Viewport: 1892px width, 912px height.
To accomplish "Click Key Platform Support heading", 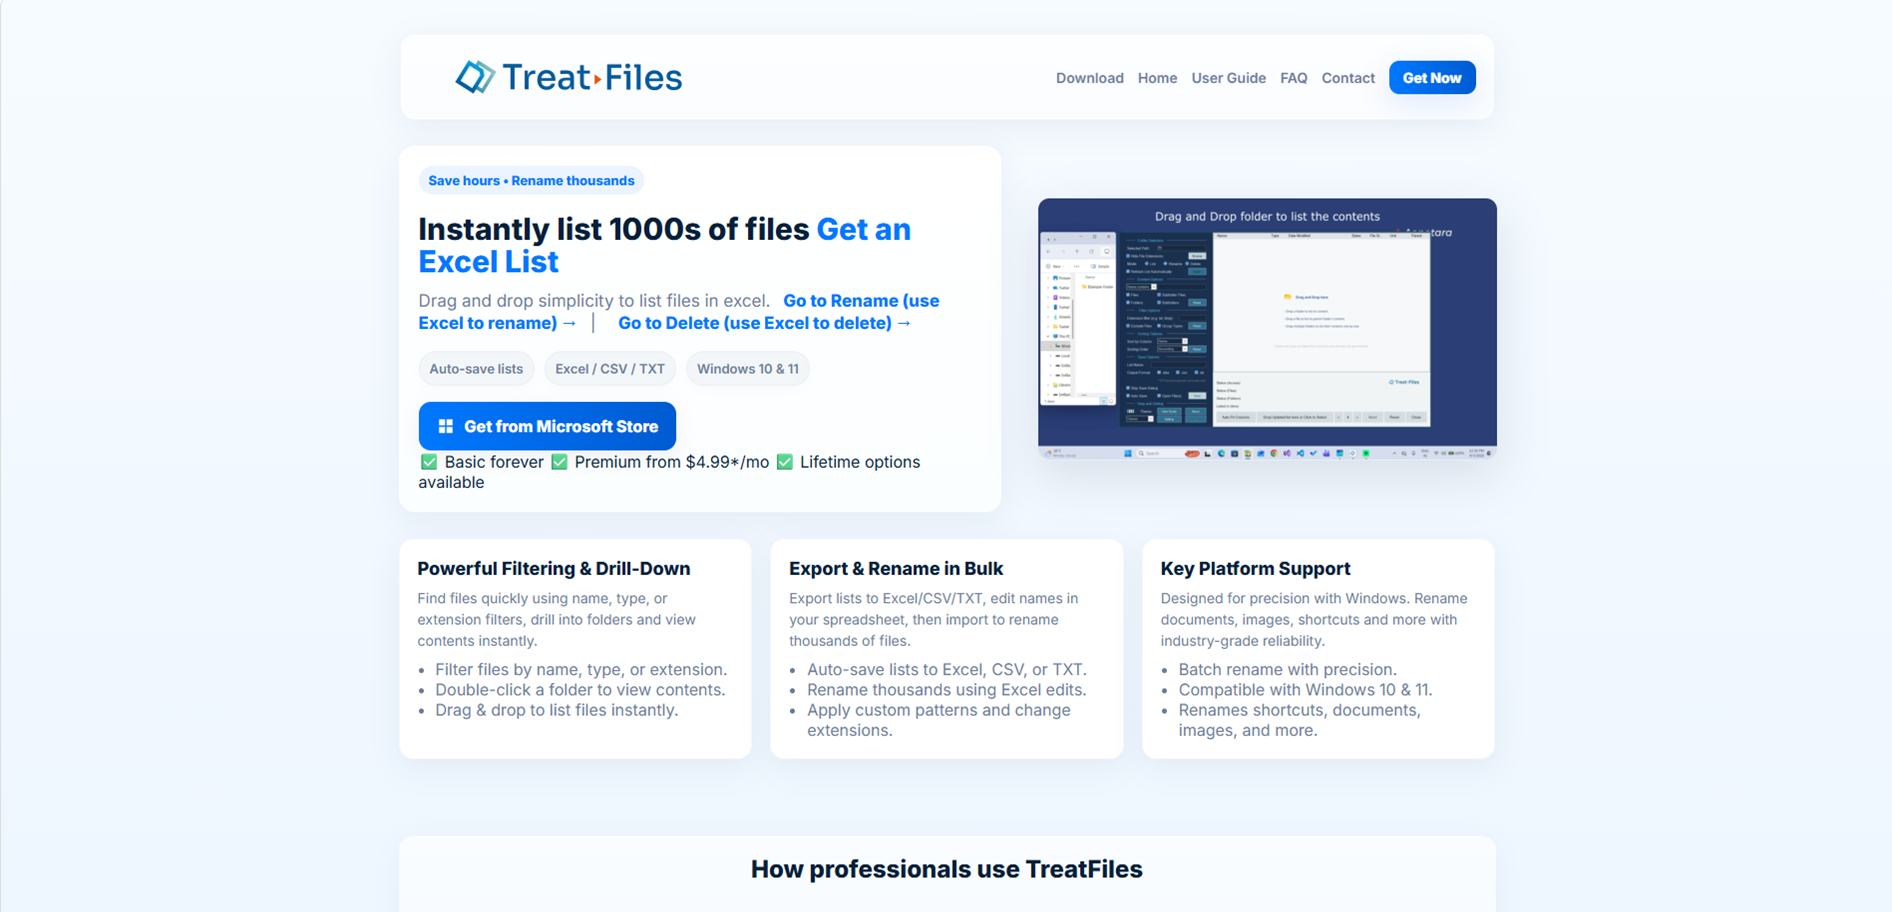I will (1255, 568).
